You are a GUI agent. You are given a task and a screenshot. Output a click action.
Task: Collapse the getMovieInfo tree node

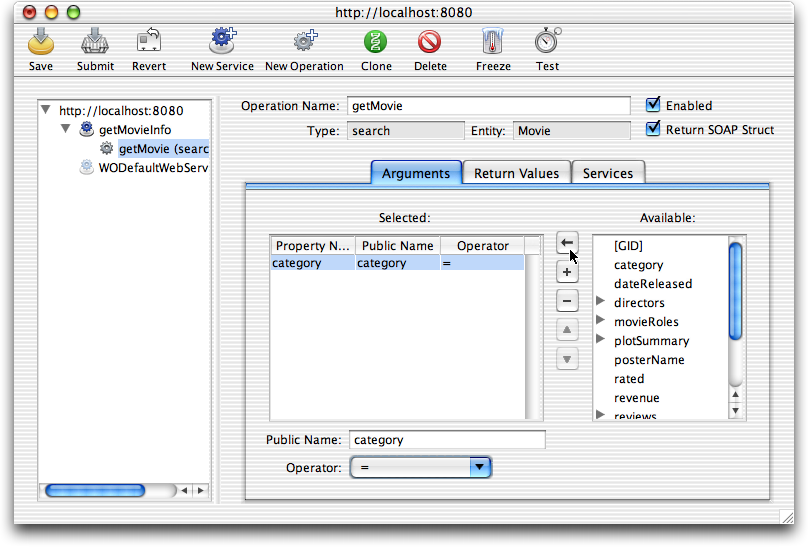[65, 129]
